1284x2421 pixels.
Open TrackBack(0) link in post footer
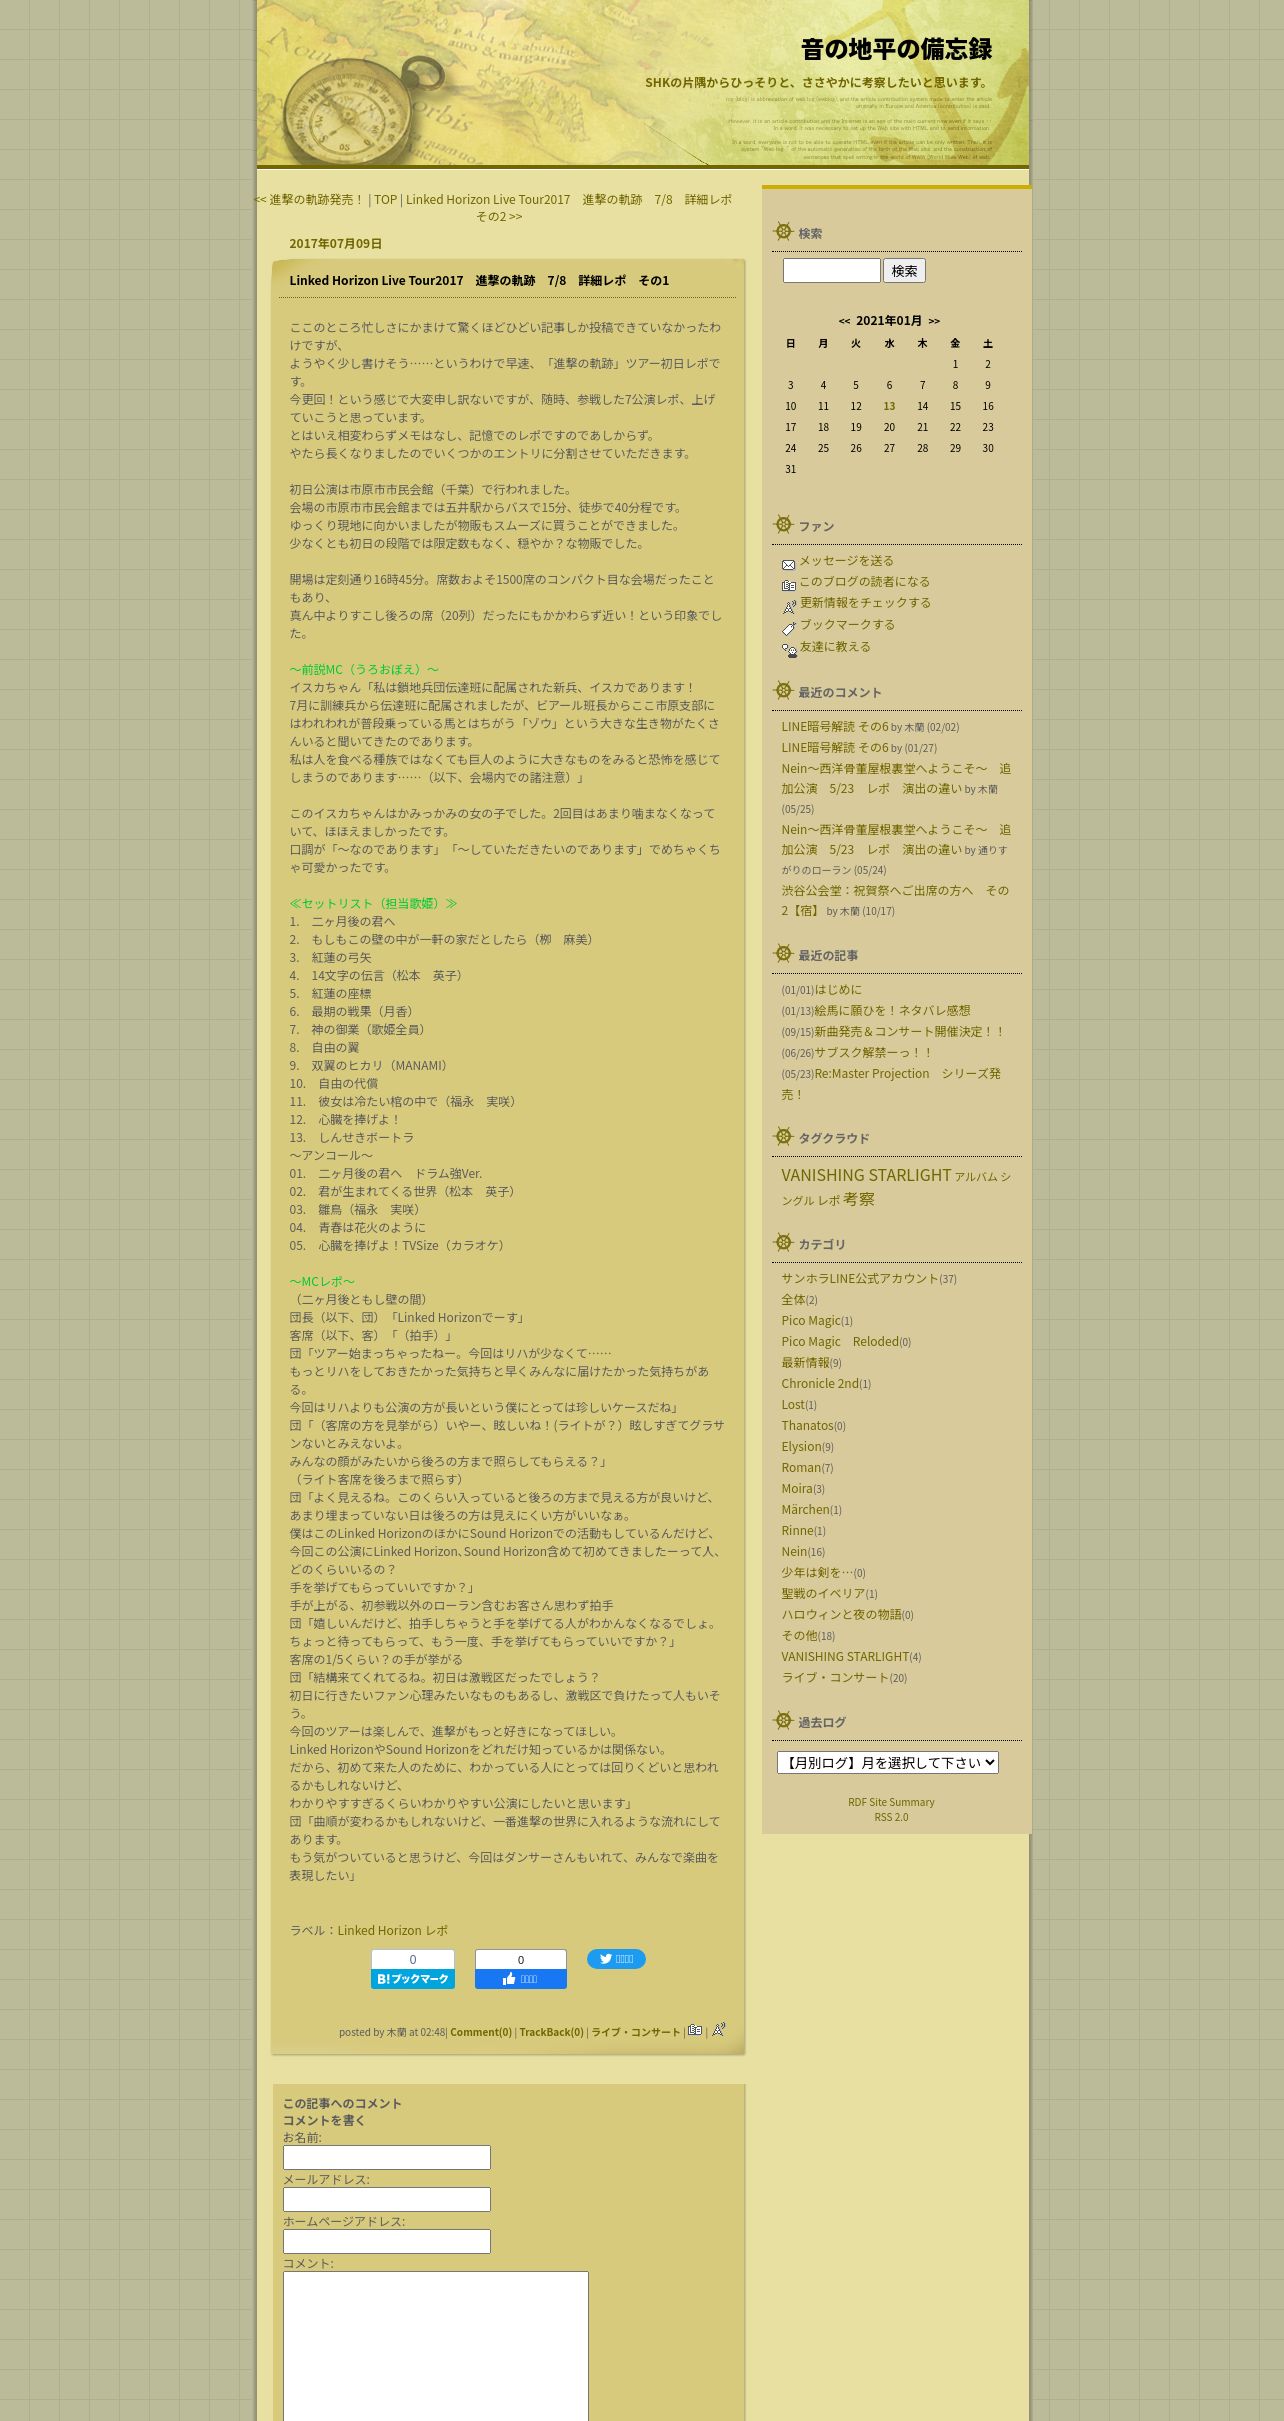click(551, 2032)
